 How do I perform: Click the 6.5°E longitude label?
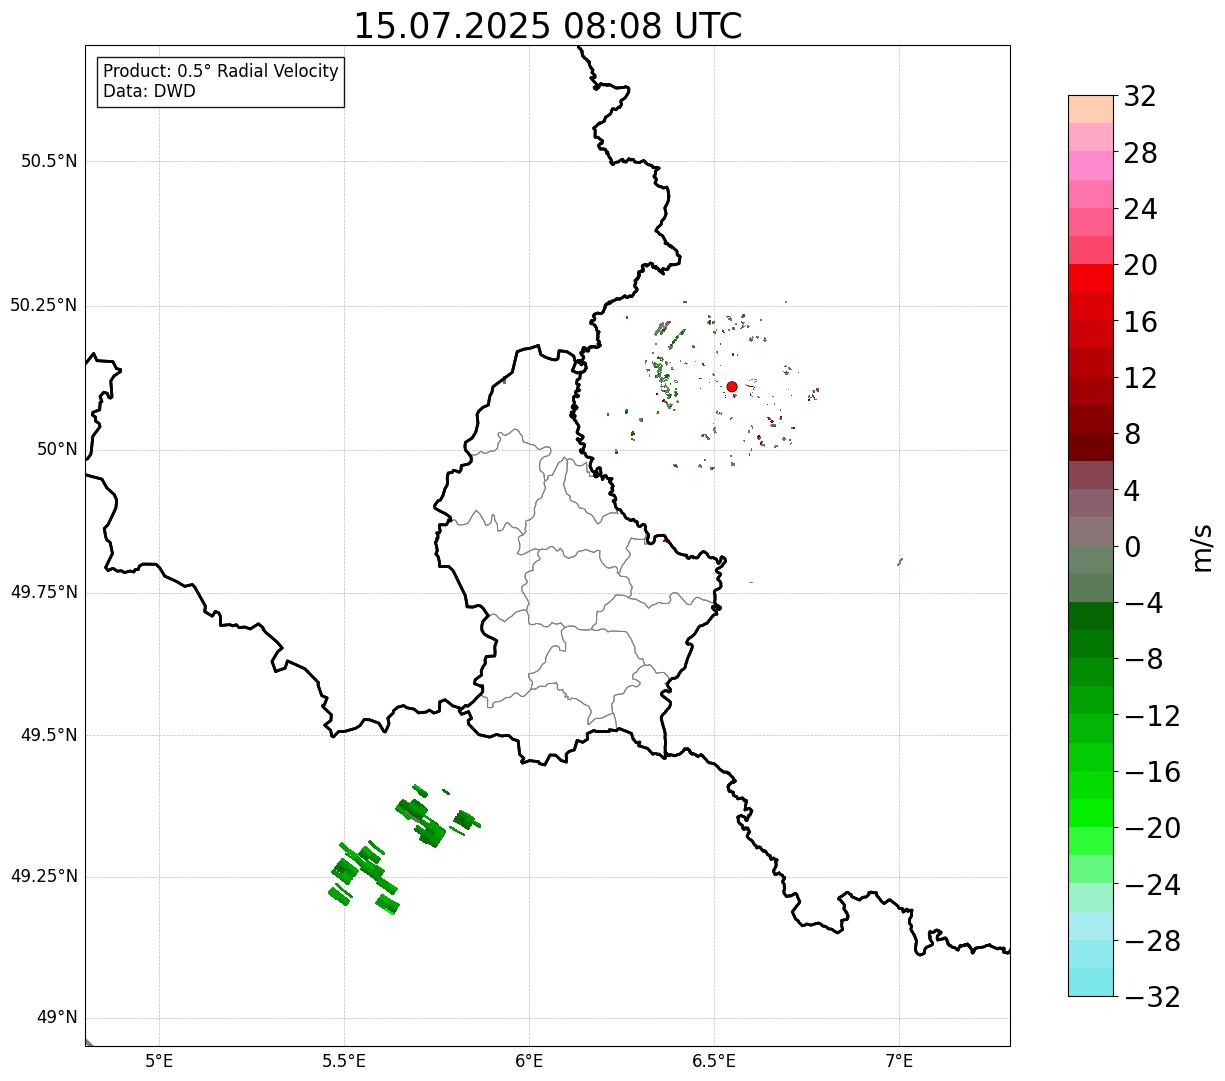[714, 1061]
